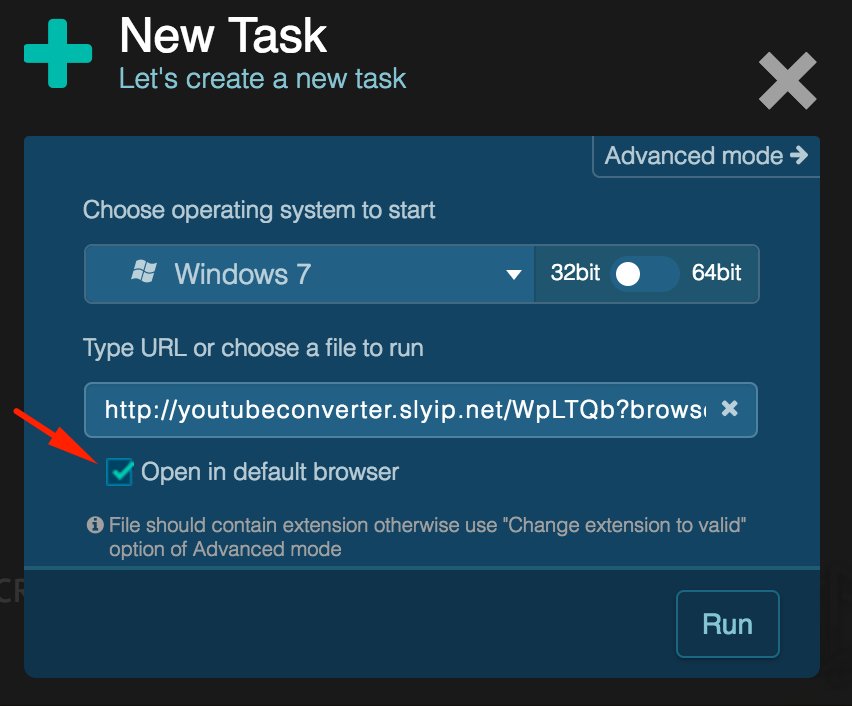Open the Windows 7 operating system dropdown
The width and height of the screenshot is (852, 706).
click(x=309, y=274)
